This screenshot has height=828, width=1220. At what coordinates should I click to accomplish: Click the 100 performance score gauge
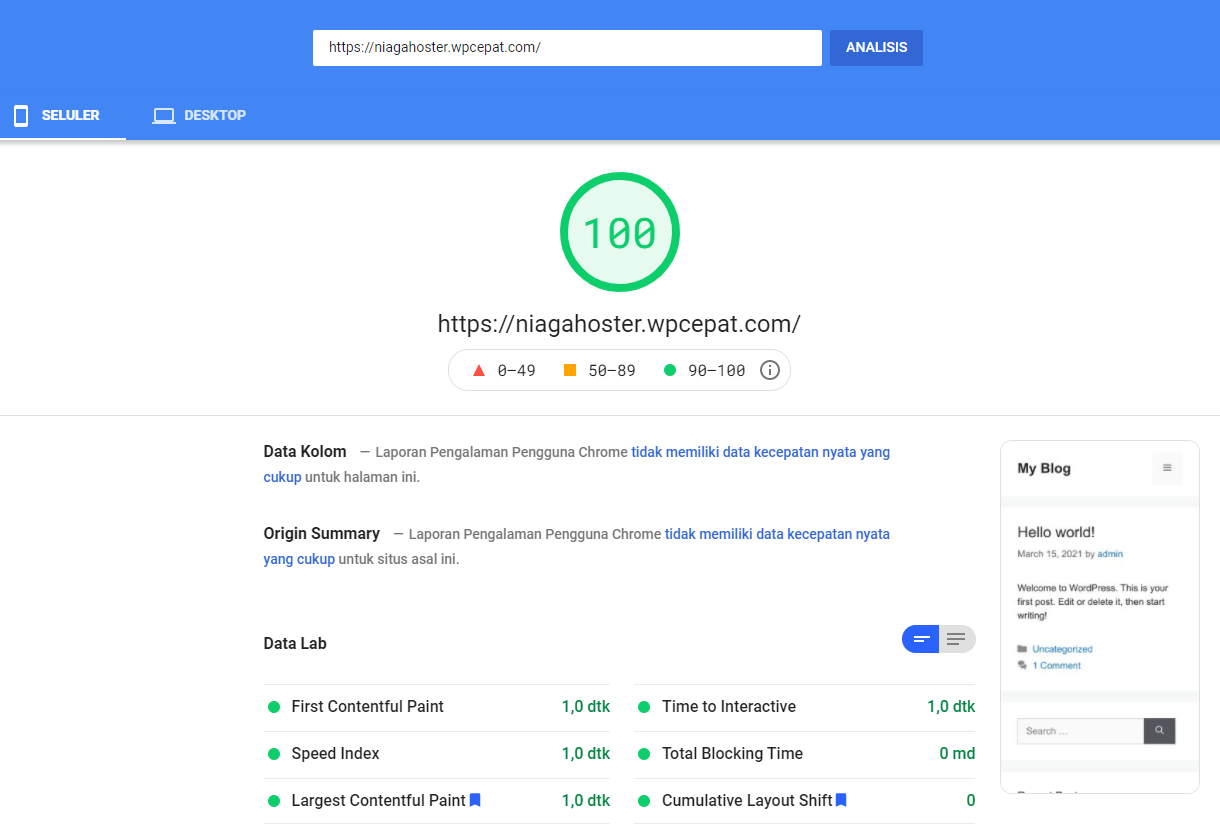tap(619, 233)
